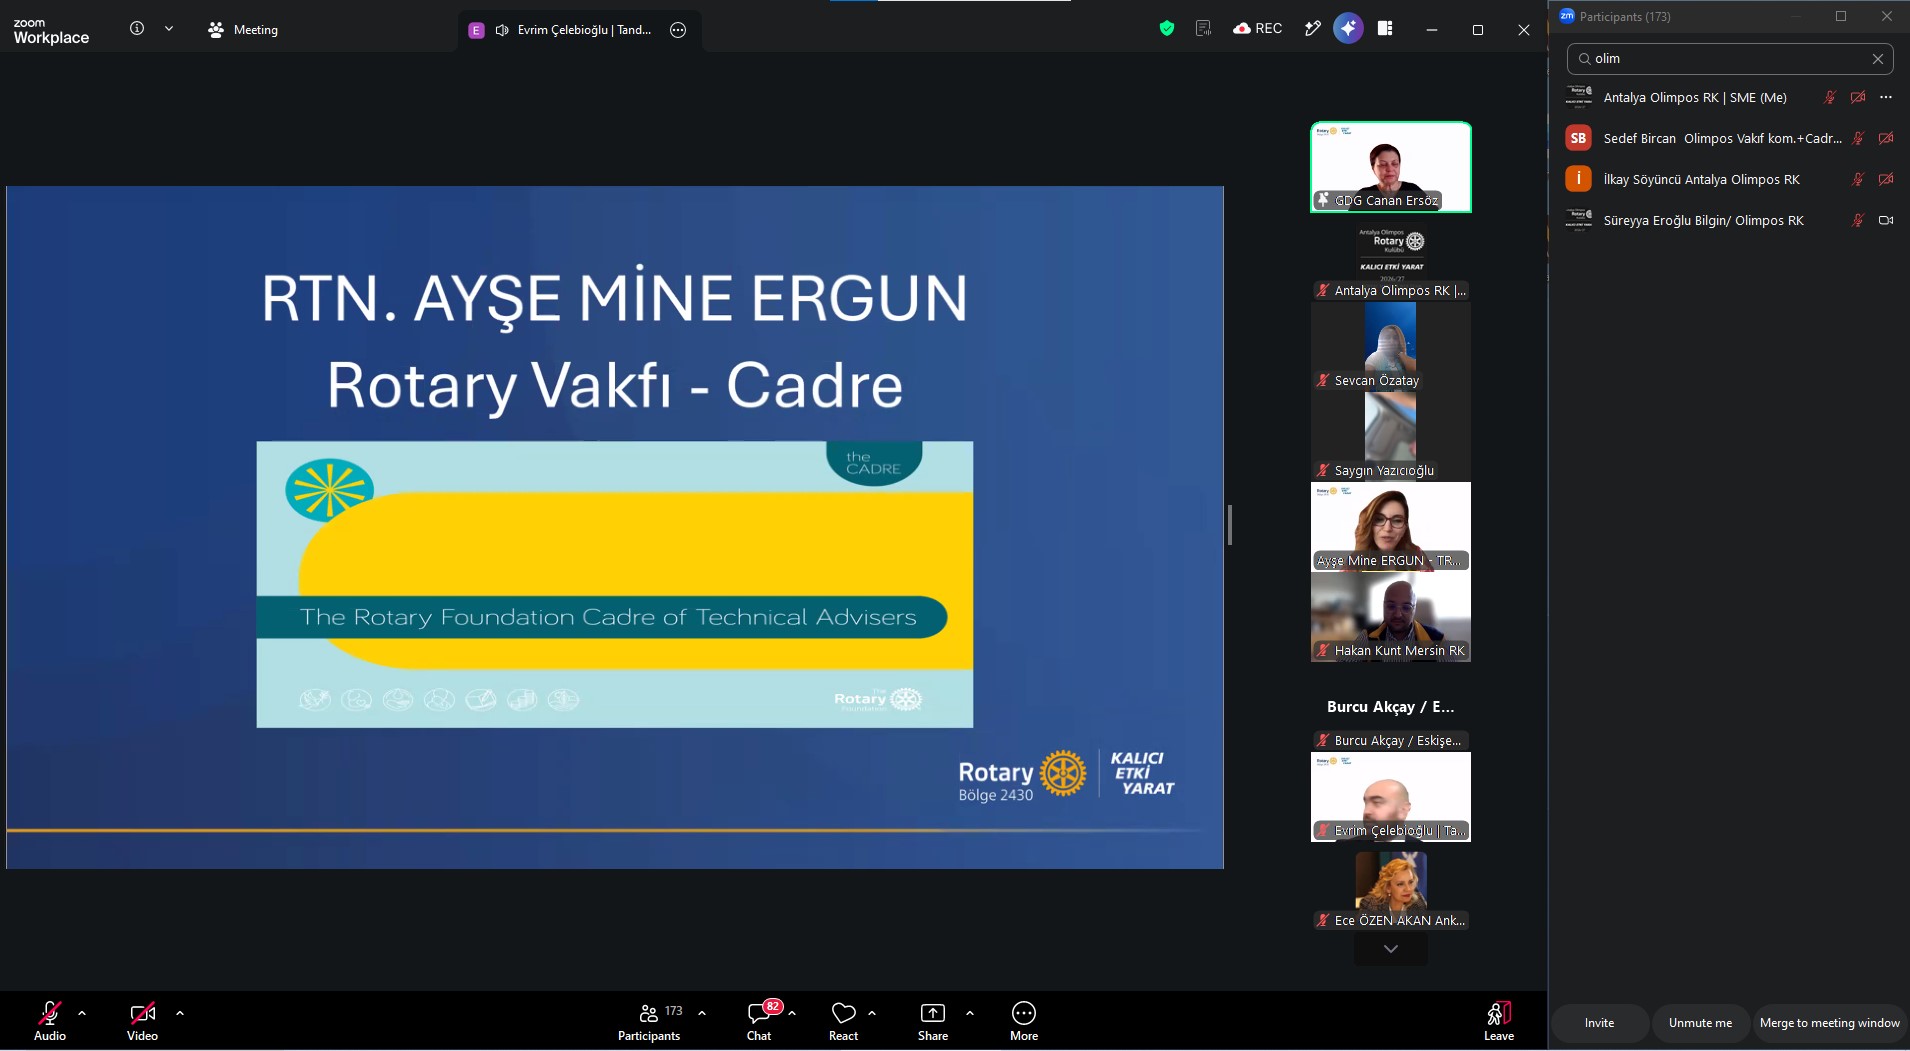1910x1051 pixels.
Task: Click camera icon for Süreyya Eroğlu Bilgin
Action: click(x=1886, y=221)
